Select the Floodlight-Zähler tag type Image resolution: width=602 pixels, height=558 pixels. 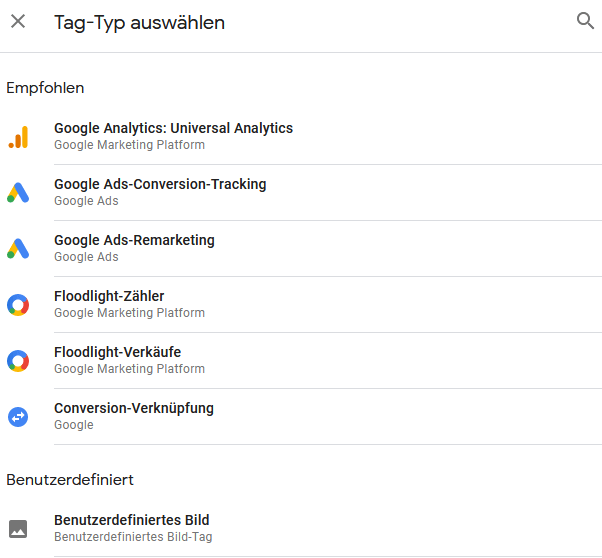point(109,296)
